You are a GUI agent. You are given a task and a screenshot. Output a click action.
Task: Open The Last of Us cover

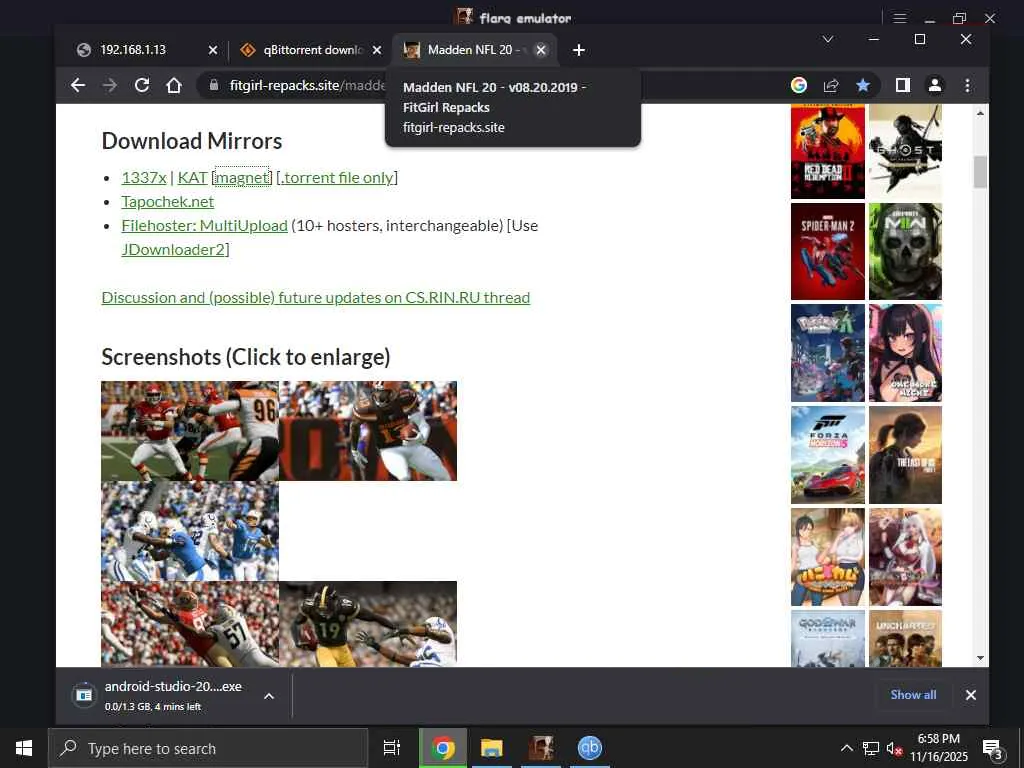pos(905,455)
